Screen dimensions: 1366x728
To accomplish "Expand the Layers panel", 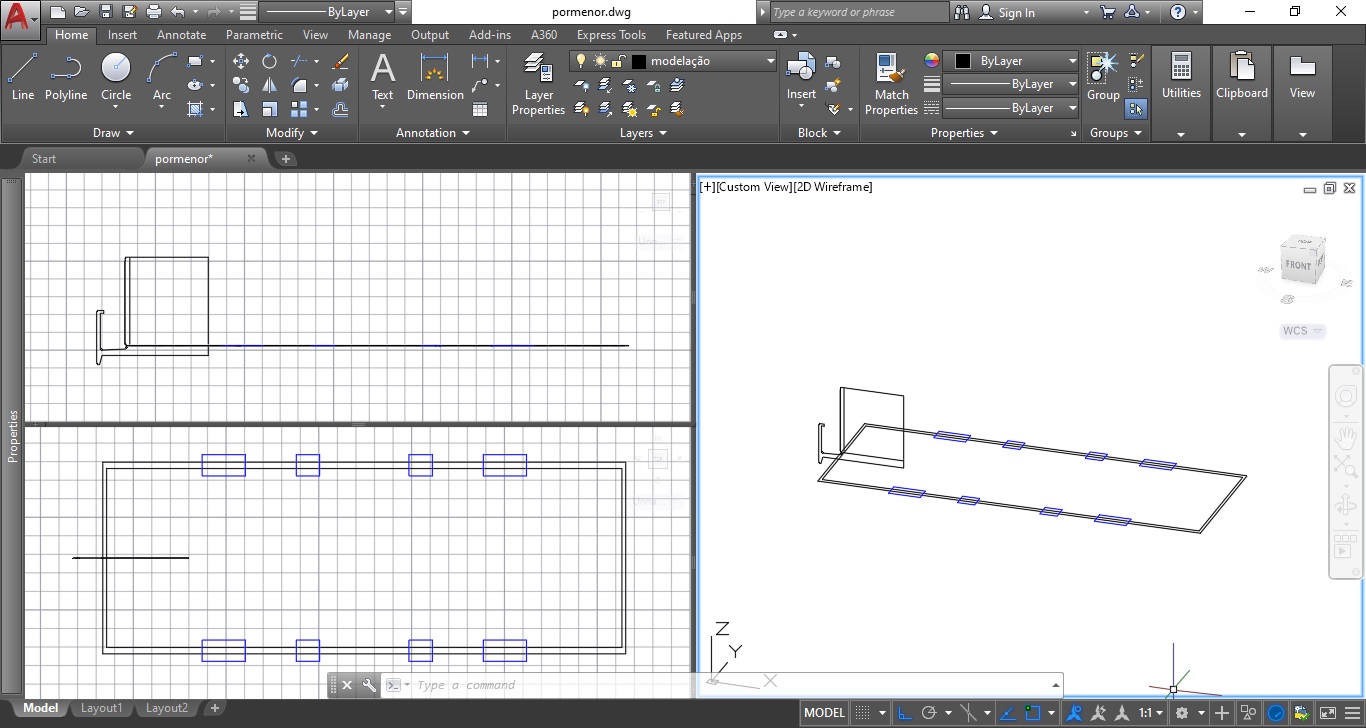I will (x=643, y=132).
